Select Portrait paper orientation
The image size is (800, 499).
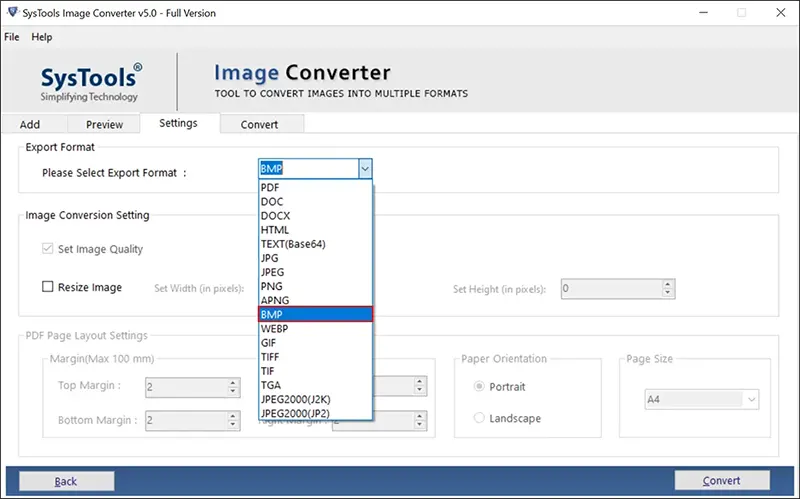point(479,386)
